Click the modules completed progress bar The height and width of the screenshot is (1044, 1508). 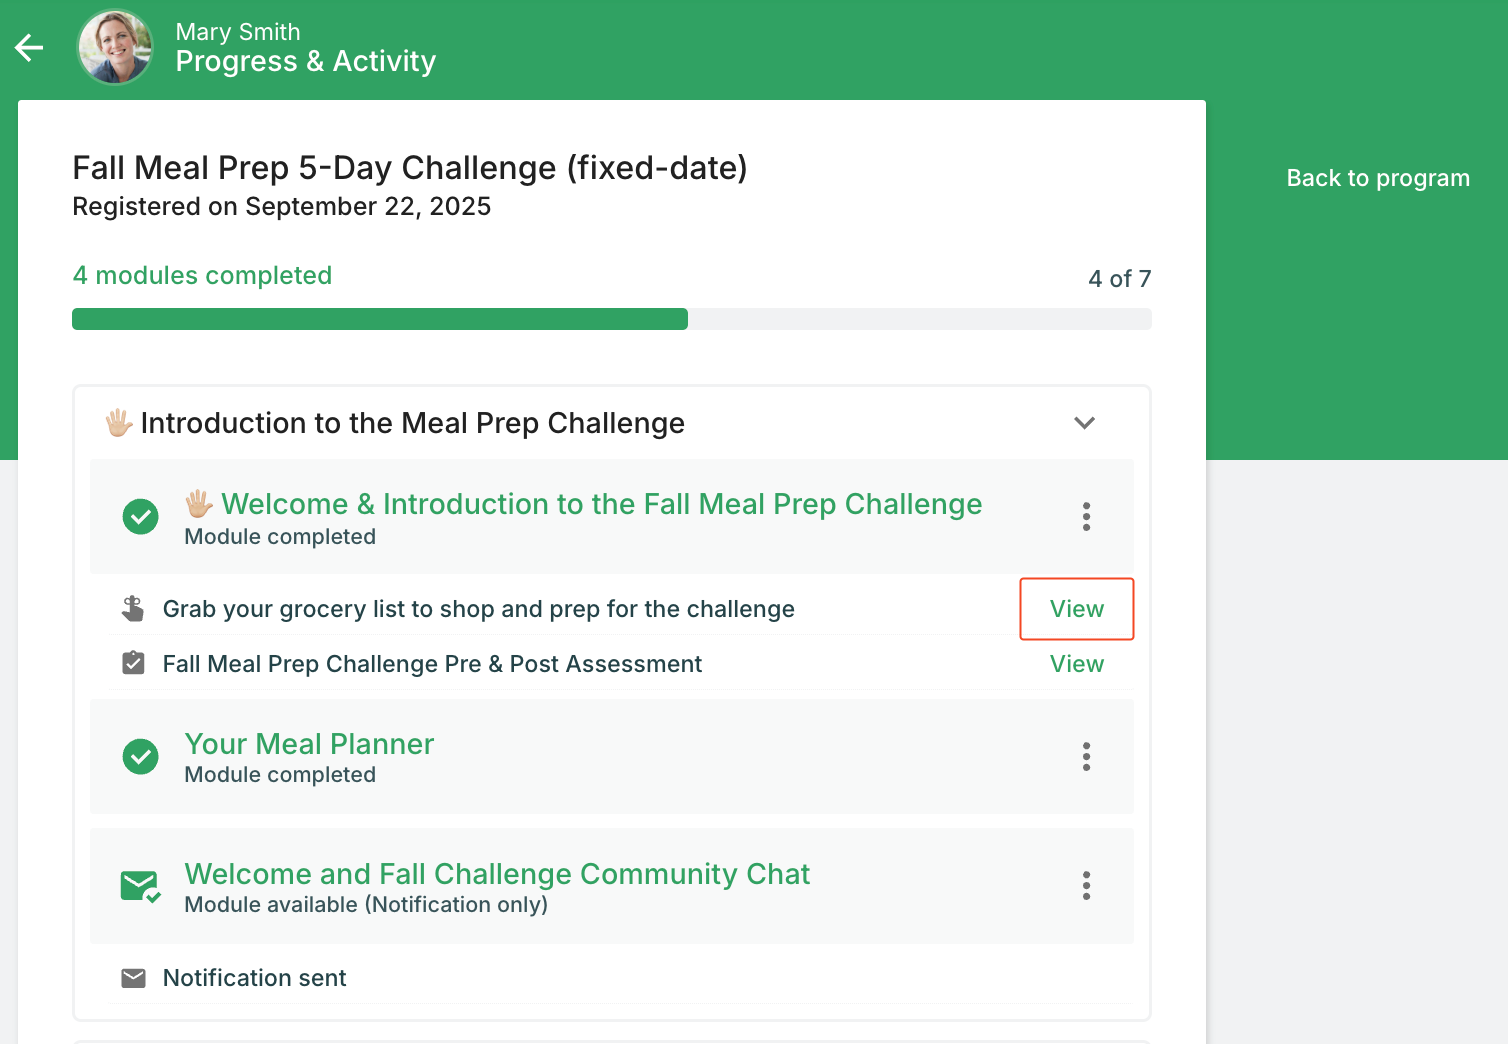611,319
